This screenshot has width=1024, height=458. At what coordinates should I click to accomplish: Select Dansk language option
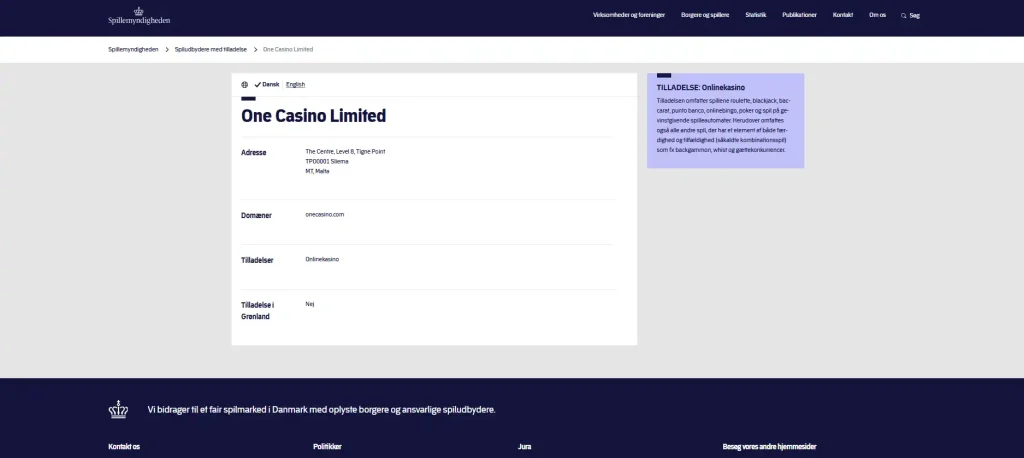(x=266, y=84)
